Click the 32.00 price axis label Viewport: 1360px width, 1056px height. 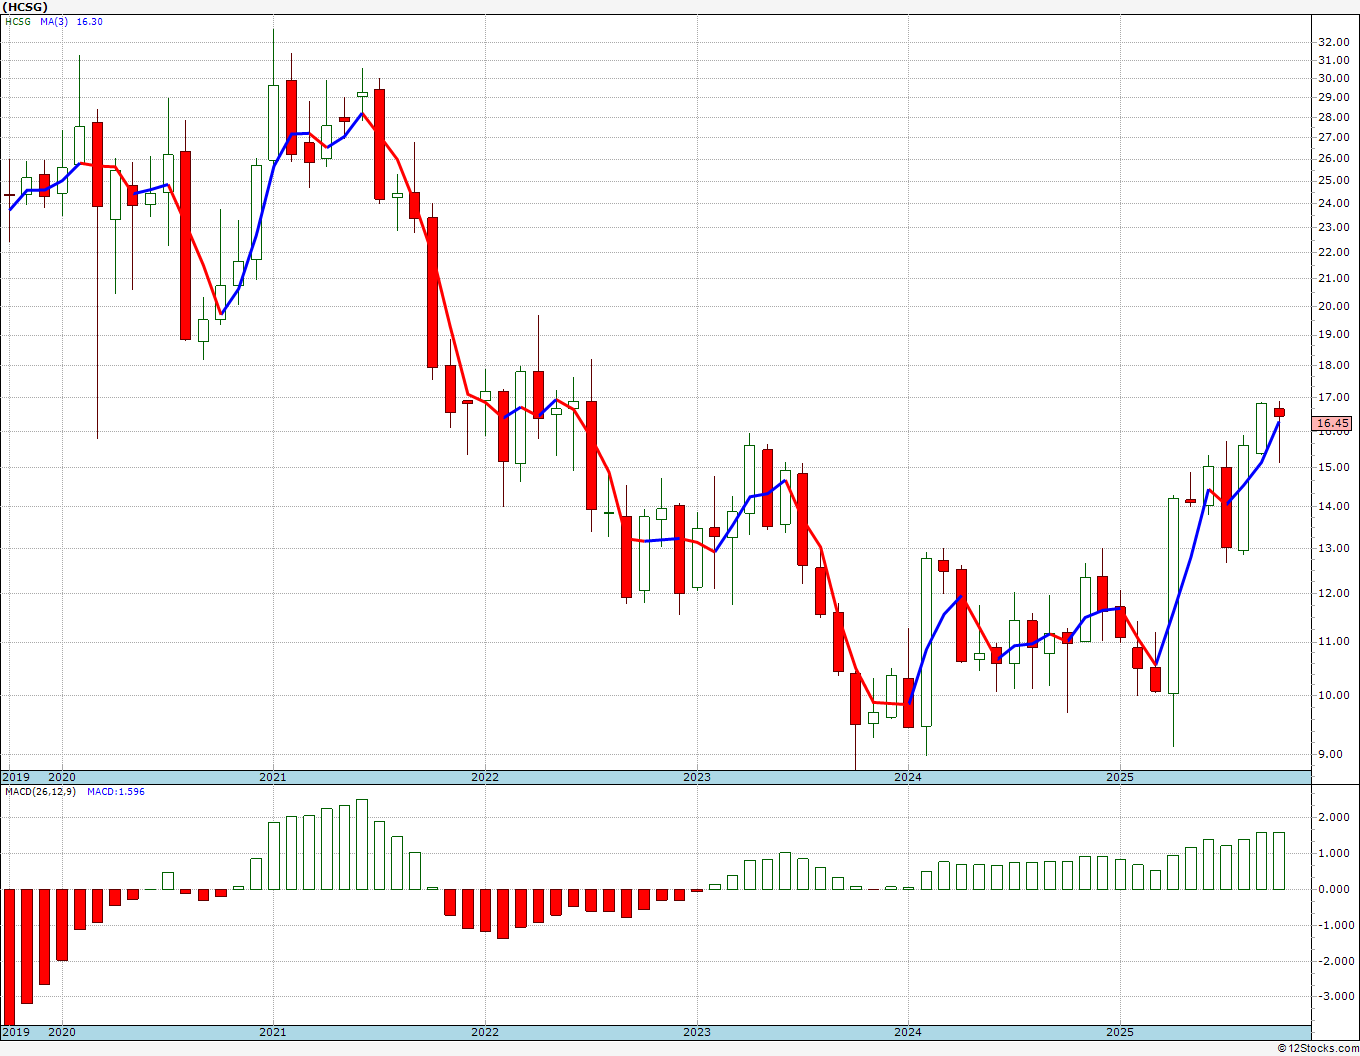(x=1332, y=42)
